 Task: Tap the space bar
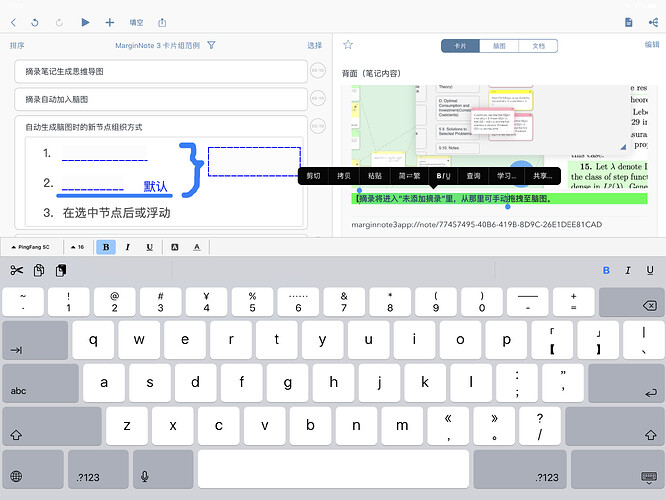pos(333,469)
